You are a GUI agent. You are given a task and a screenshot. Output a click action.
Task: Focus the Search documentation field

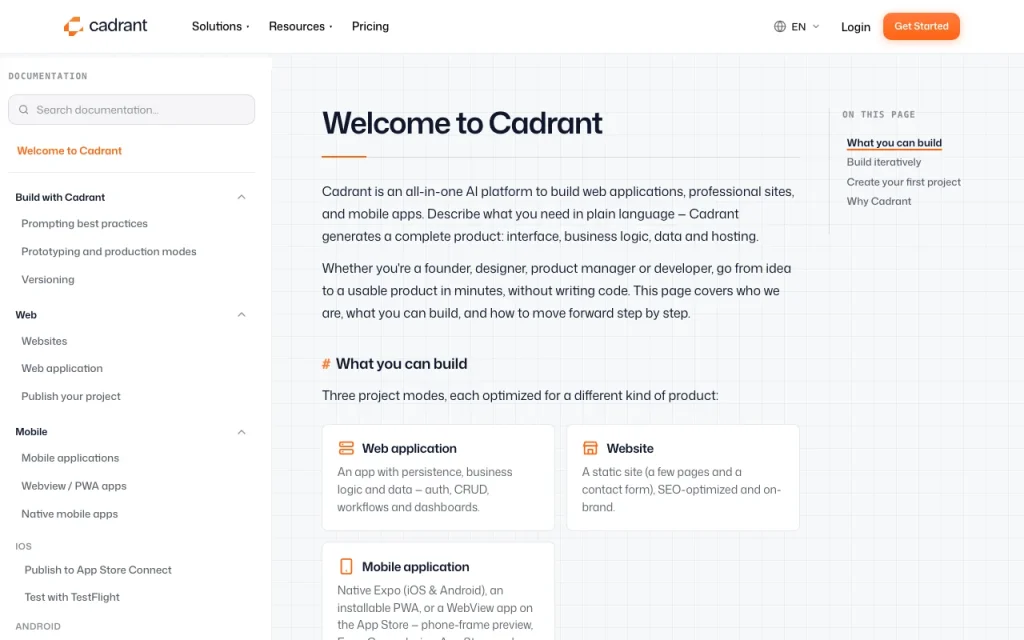click(x=131, y=110)
